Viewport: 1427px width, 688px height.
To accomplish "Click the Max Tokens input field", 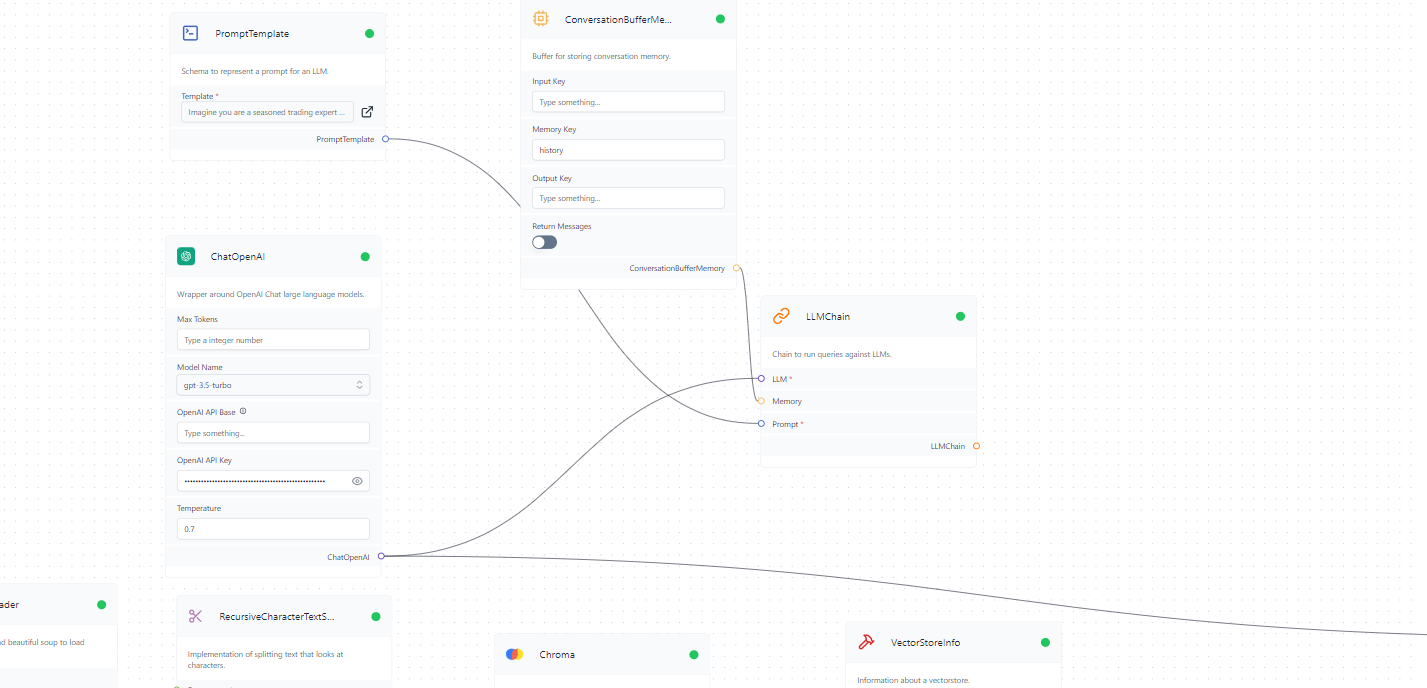I will tap(273, 339).
